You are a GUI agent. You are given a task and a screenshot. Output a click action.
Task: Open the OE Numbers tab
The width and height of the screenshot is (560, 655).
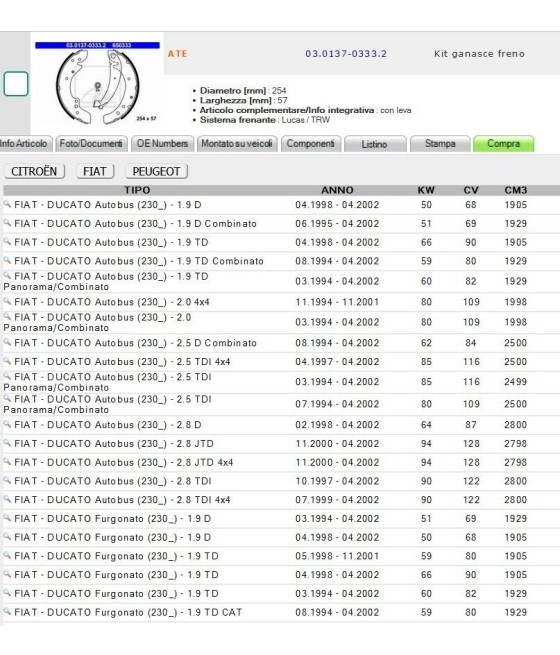pos(162,143)
